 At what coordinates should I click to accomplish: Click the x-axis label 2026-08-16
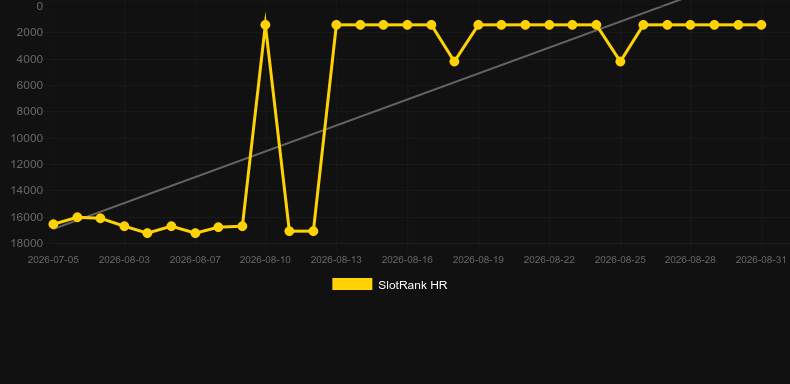407,260
